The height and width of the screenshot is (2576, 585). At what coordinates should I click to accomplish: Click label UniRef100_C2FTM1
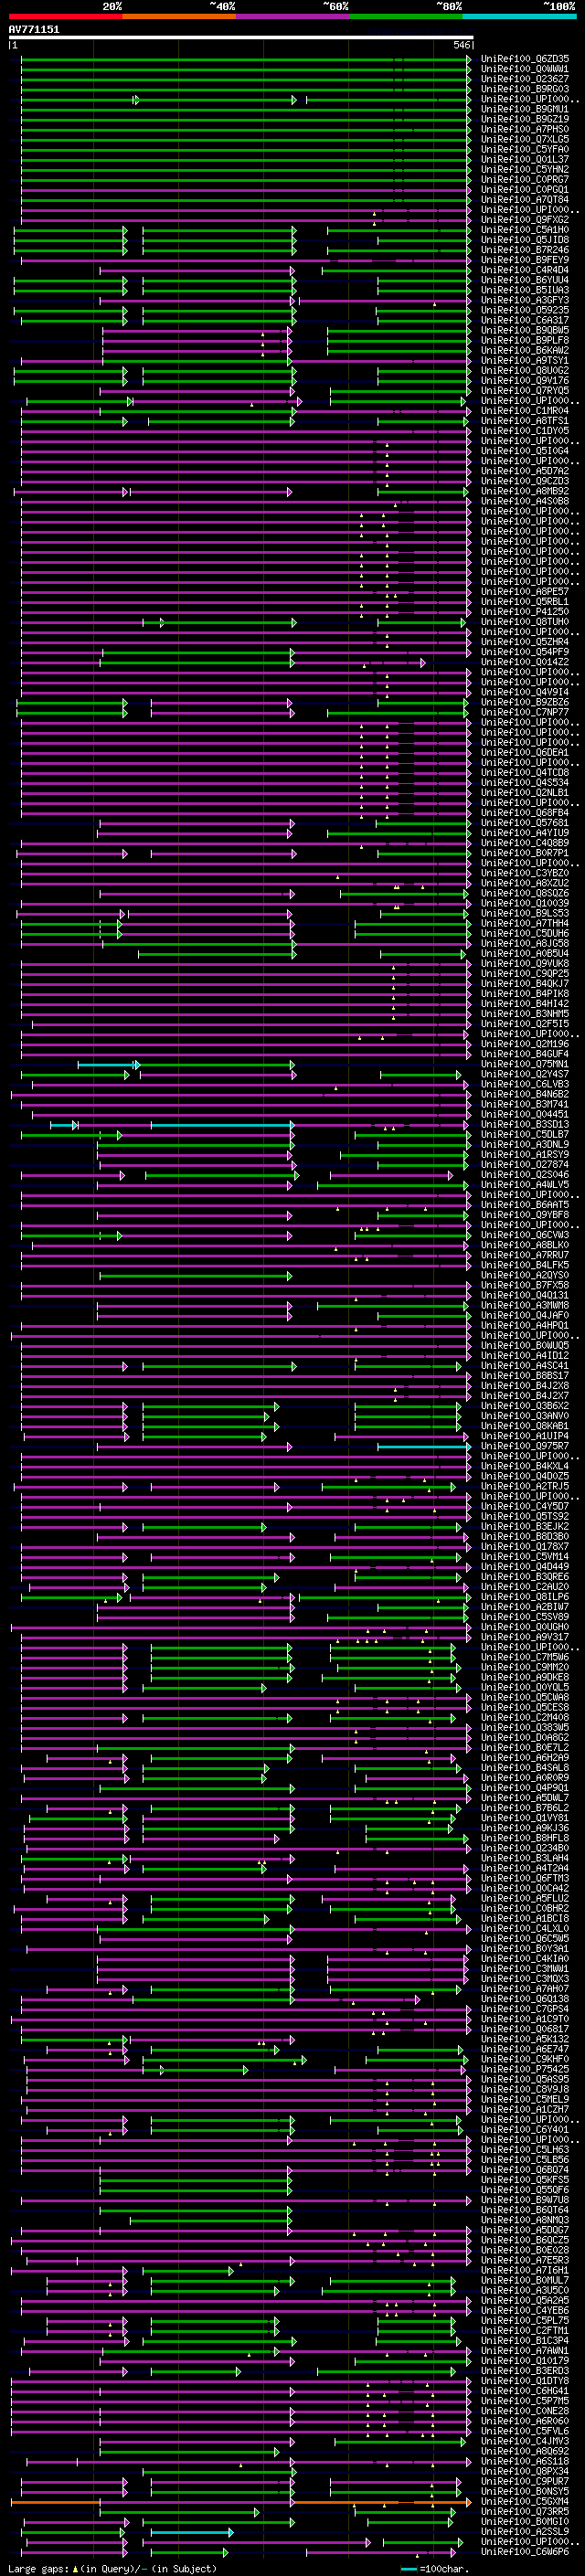tap(525, 2330)
